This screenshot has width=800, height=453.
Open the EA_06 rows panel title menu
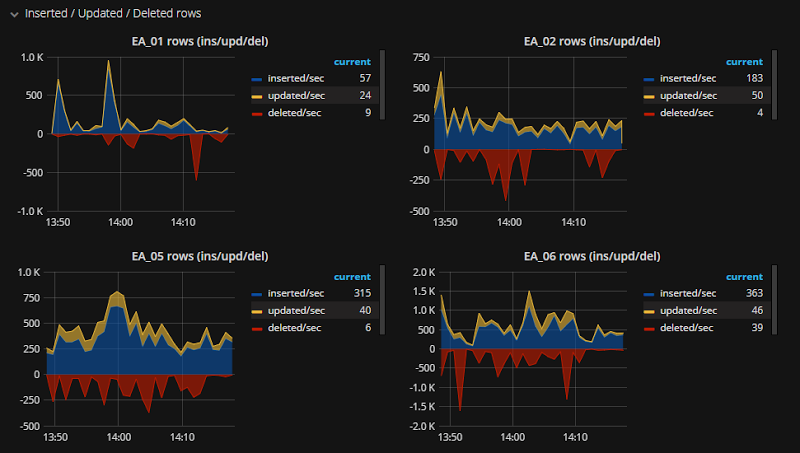[x=592, y=256]
